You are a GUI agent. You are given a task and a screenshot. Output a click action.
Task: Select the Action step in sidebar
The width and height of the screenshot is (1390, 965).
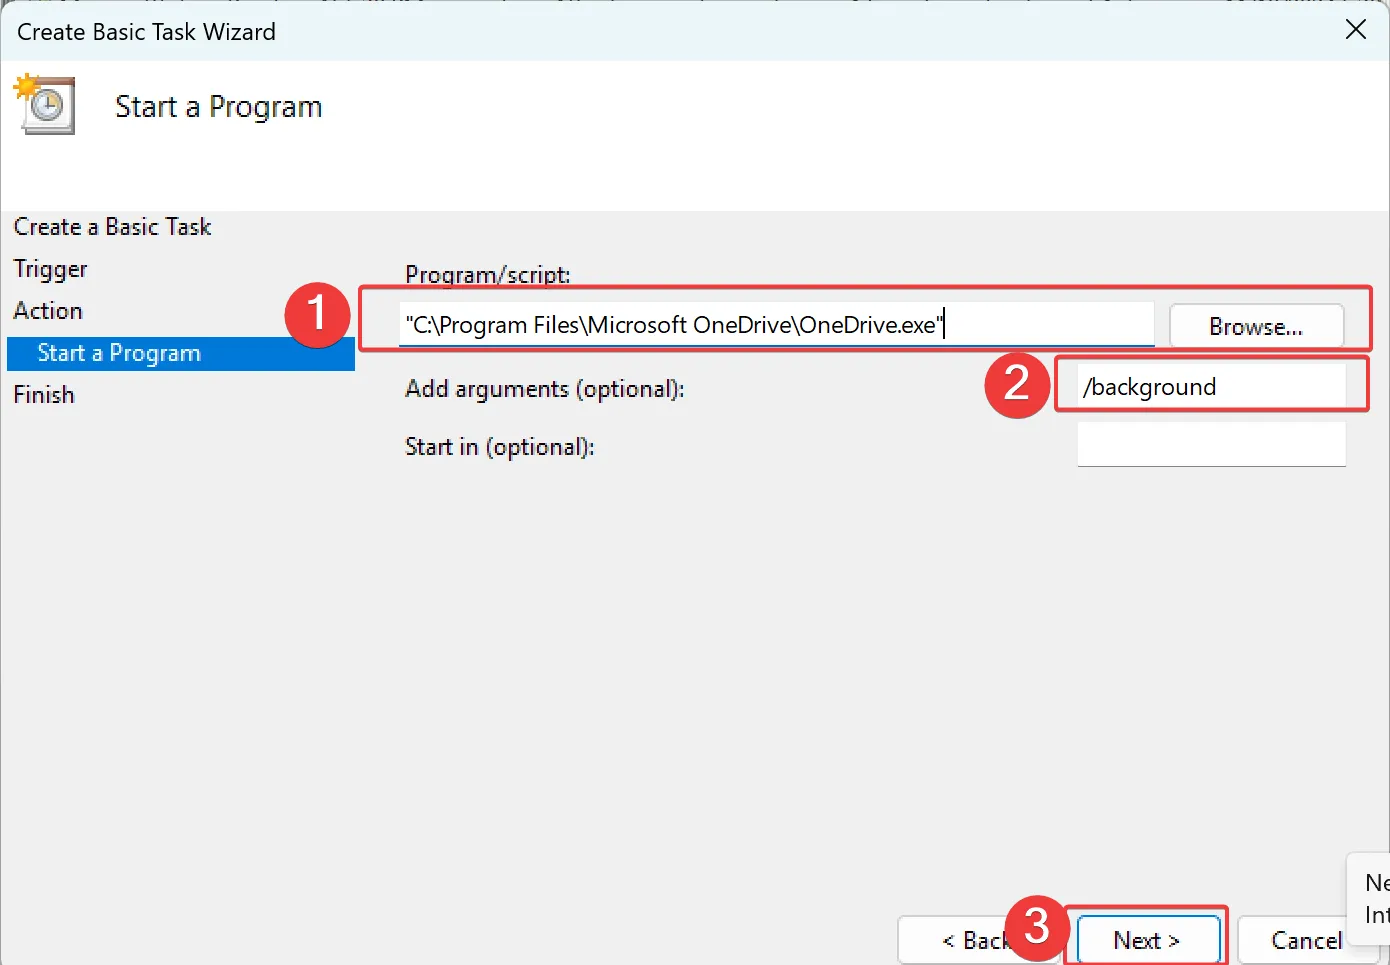48,311
